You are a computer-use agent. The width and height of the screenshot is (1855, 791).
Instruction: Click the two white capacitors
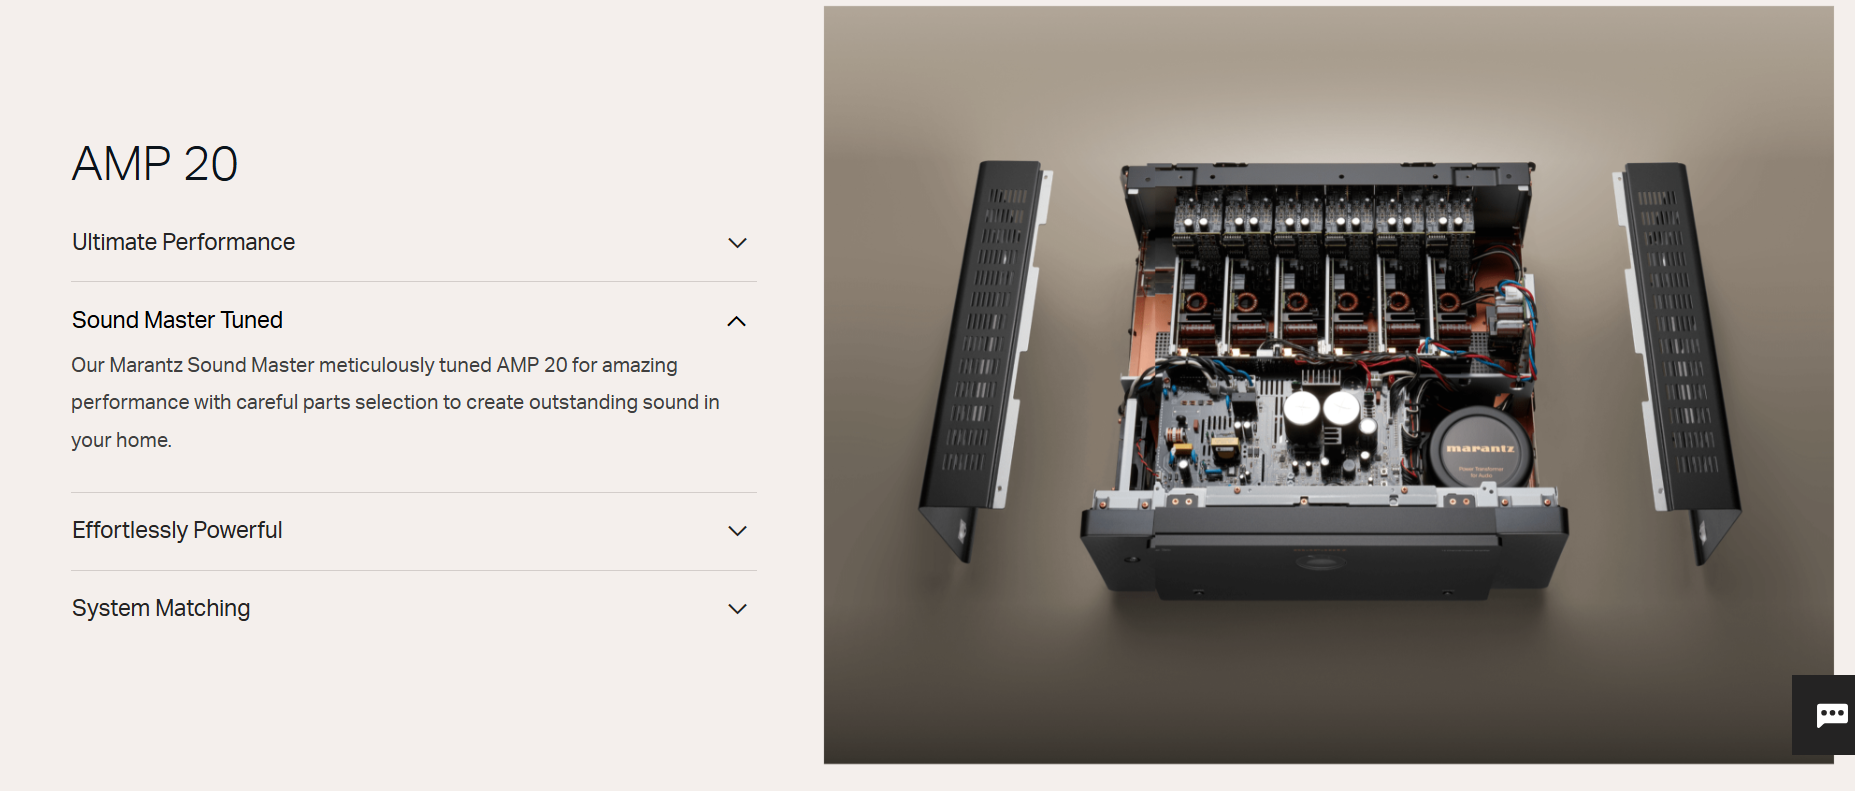click(x=1321, y=407)
